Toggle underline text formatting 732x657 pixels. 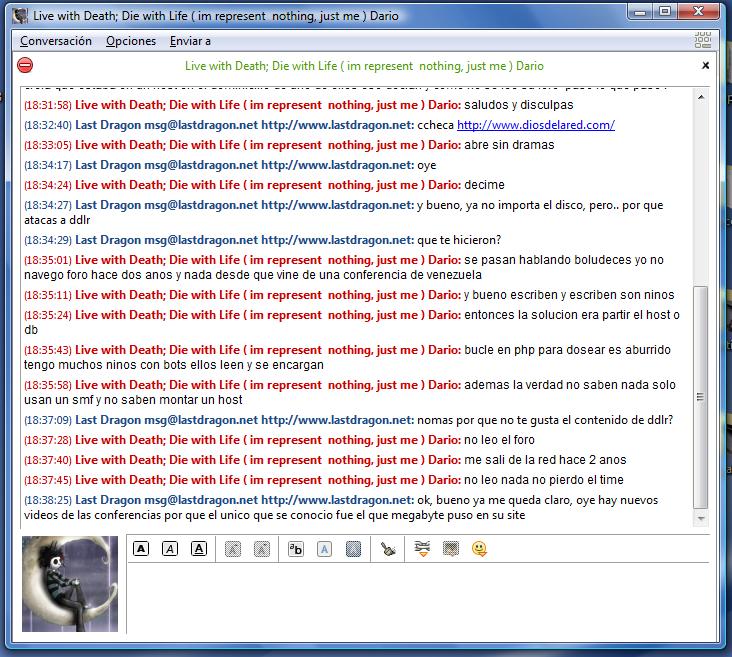pyautogui.click(x=199, y=549)
